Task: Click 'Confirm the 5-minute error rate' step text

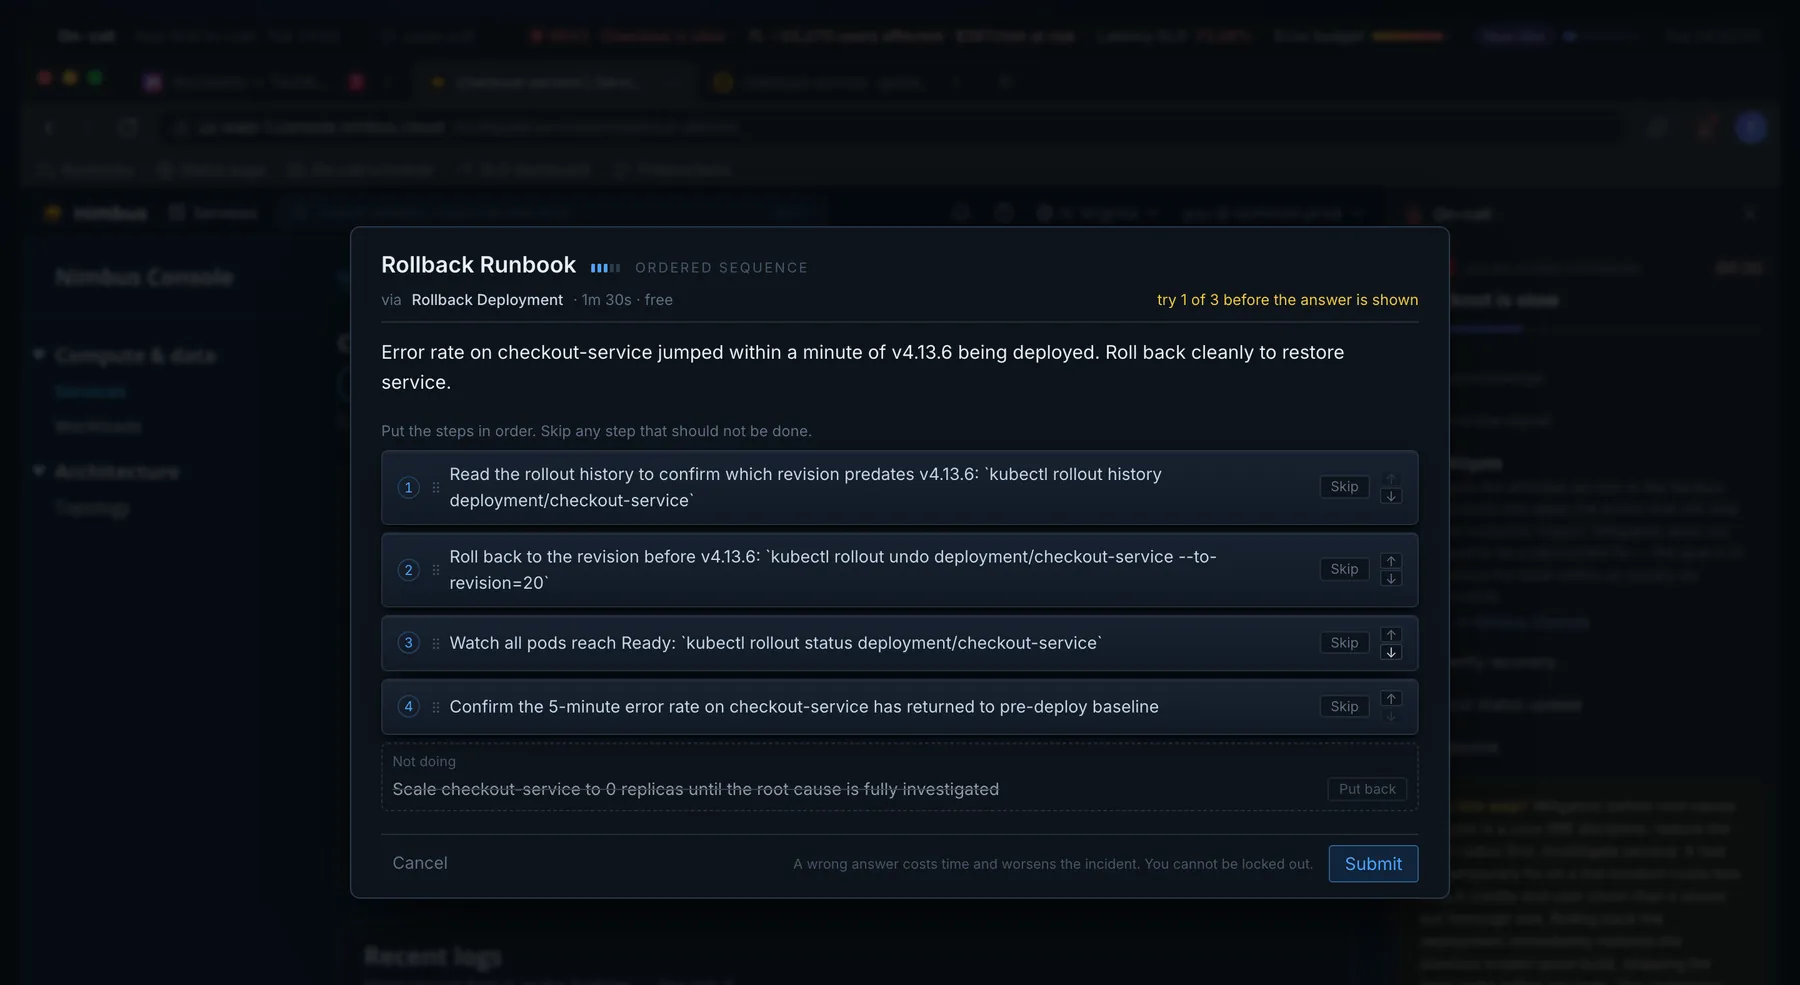Action: [x=804, y=707]
